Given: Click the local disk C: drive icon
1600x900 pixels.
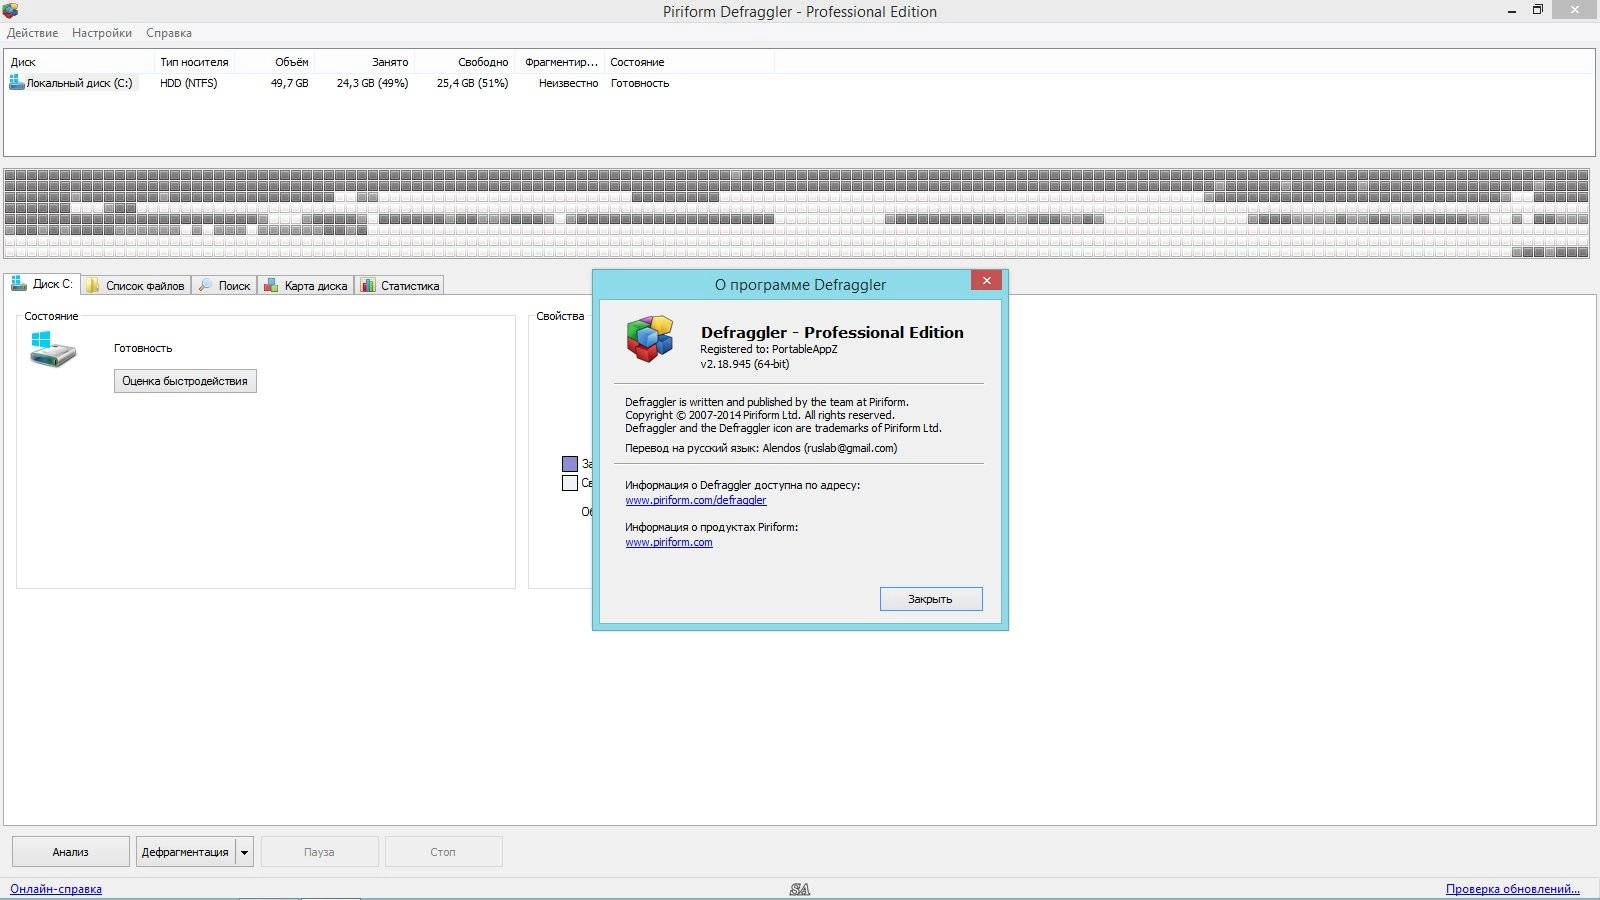Looking at the screenshot, I should [16, 83].
